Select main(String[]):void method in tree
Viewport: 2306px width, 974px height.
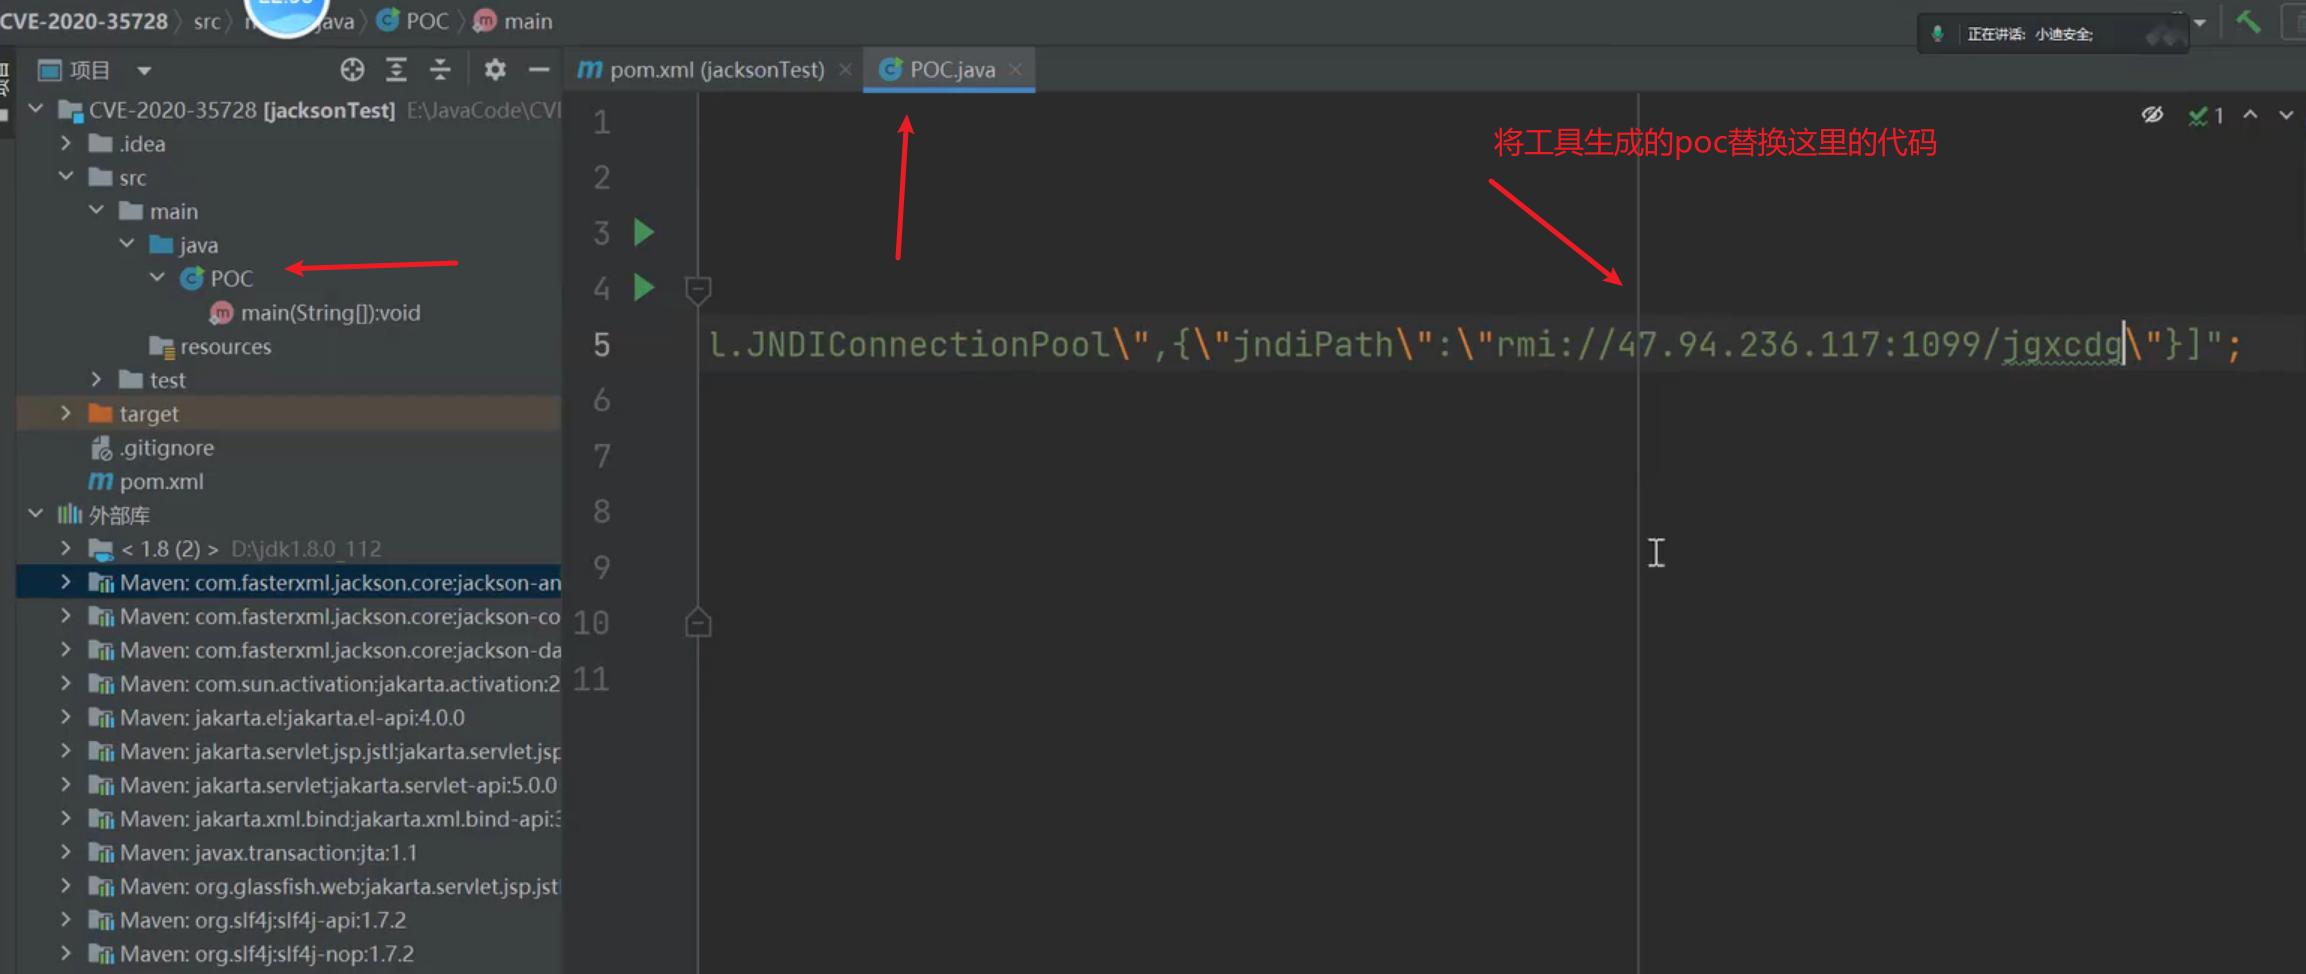[x=330, y=313]
